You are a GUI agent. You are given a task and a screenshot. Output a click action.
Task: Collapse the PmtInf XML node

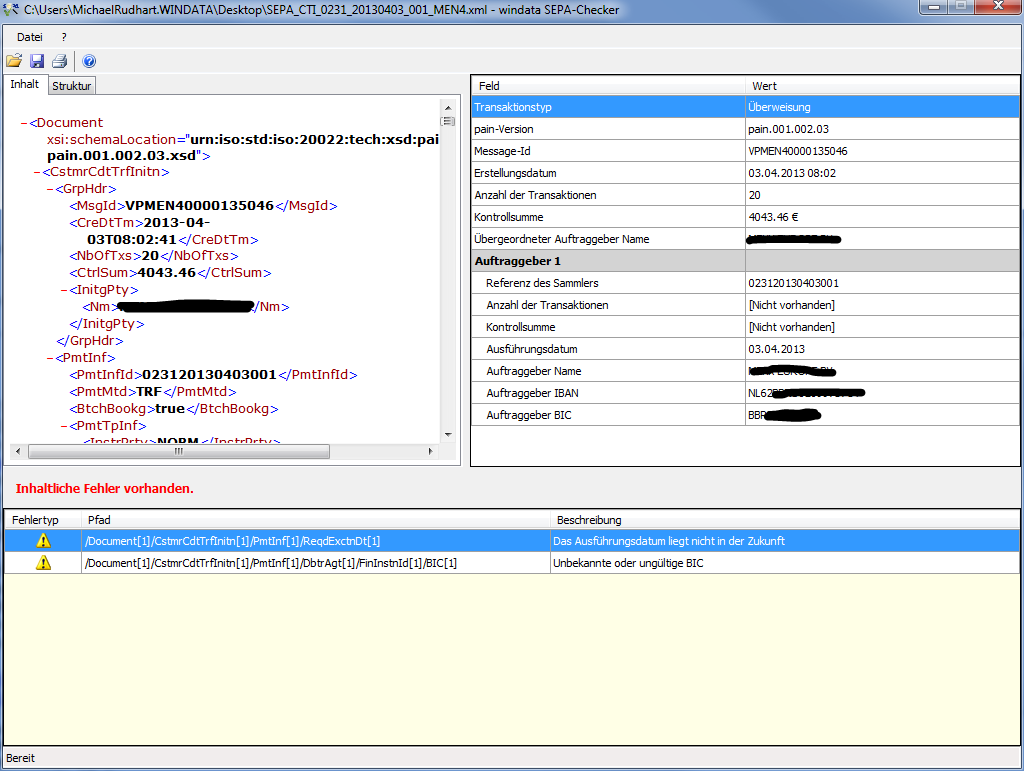[x=50, y=358]
